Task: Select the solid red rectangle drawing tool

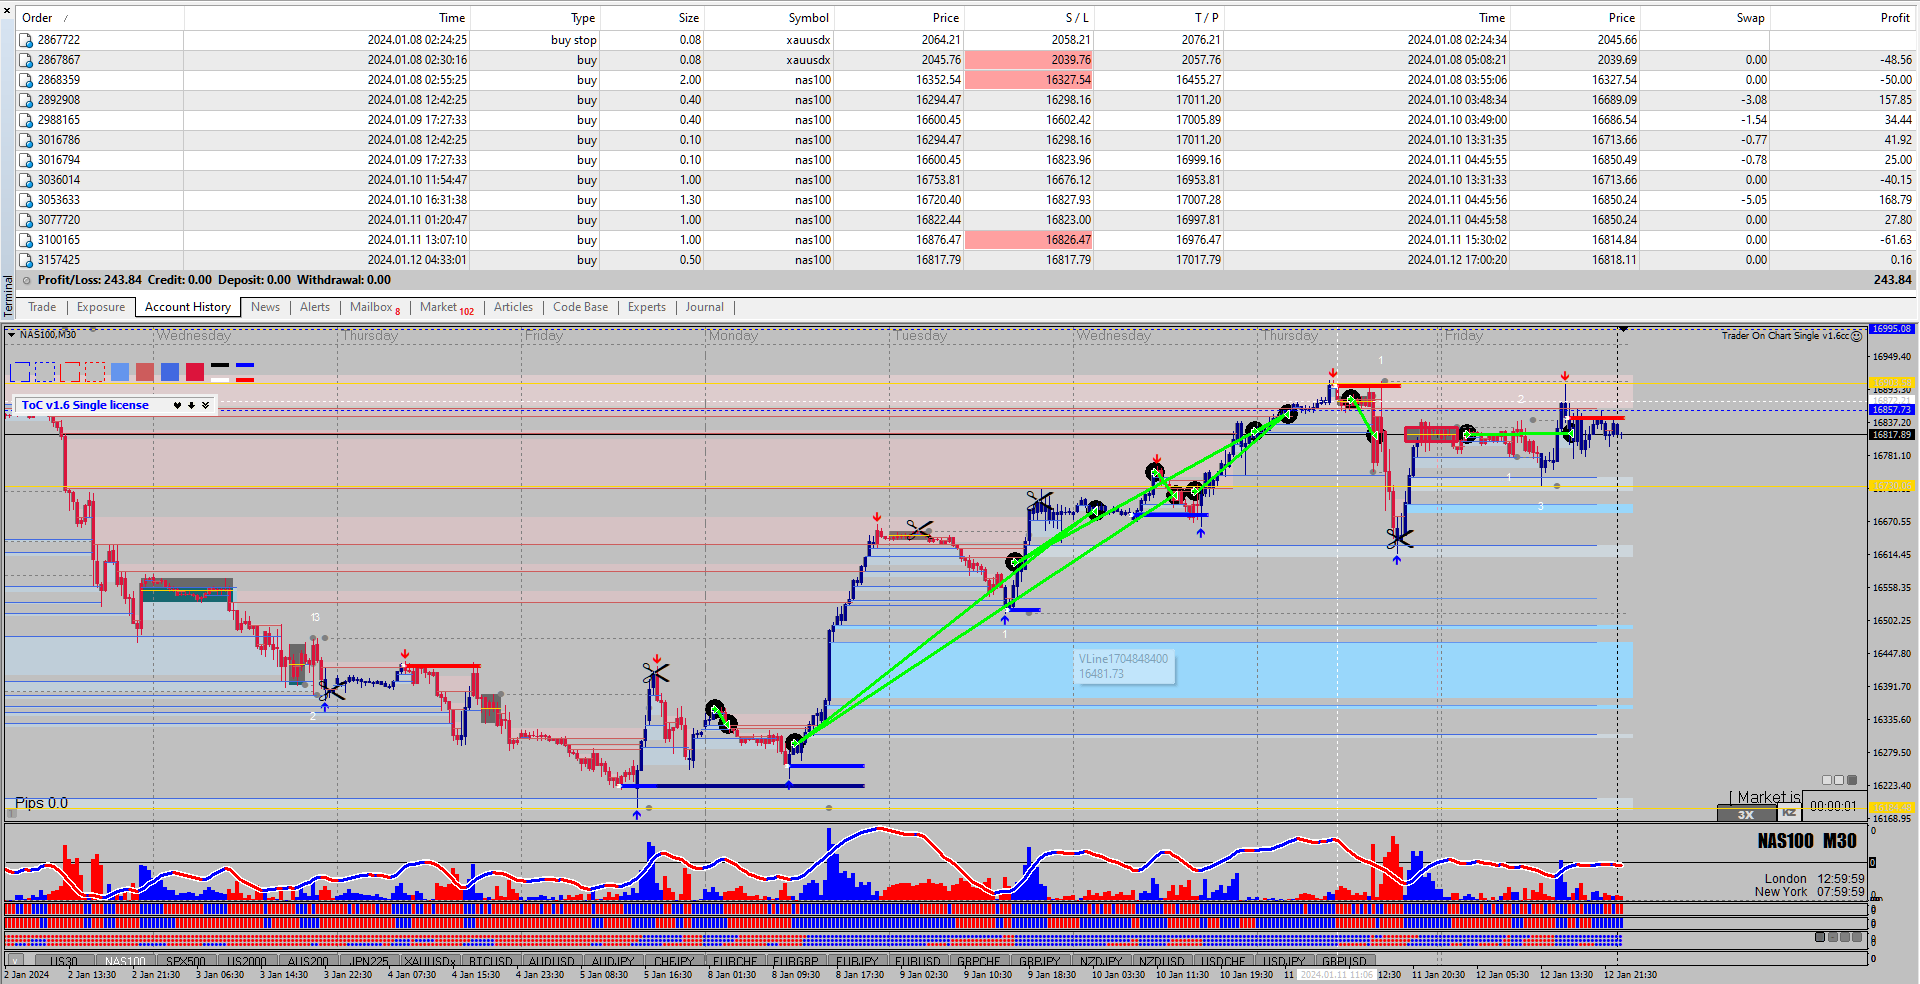Action: click(70, 372)
